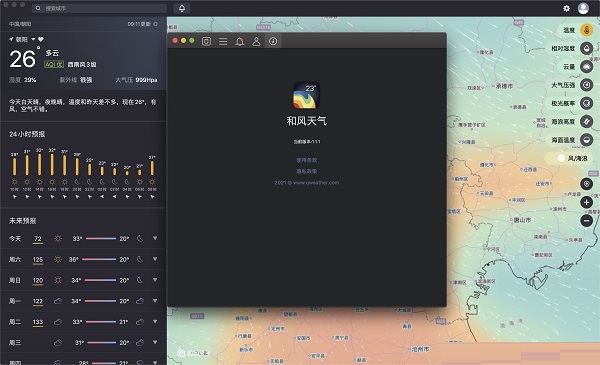Select the 云量 cloud cover layer
Viewport: 600px width, 365px height.
point(586,67)
